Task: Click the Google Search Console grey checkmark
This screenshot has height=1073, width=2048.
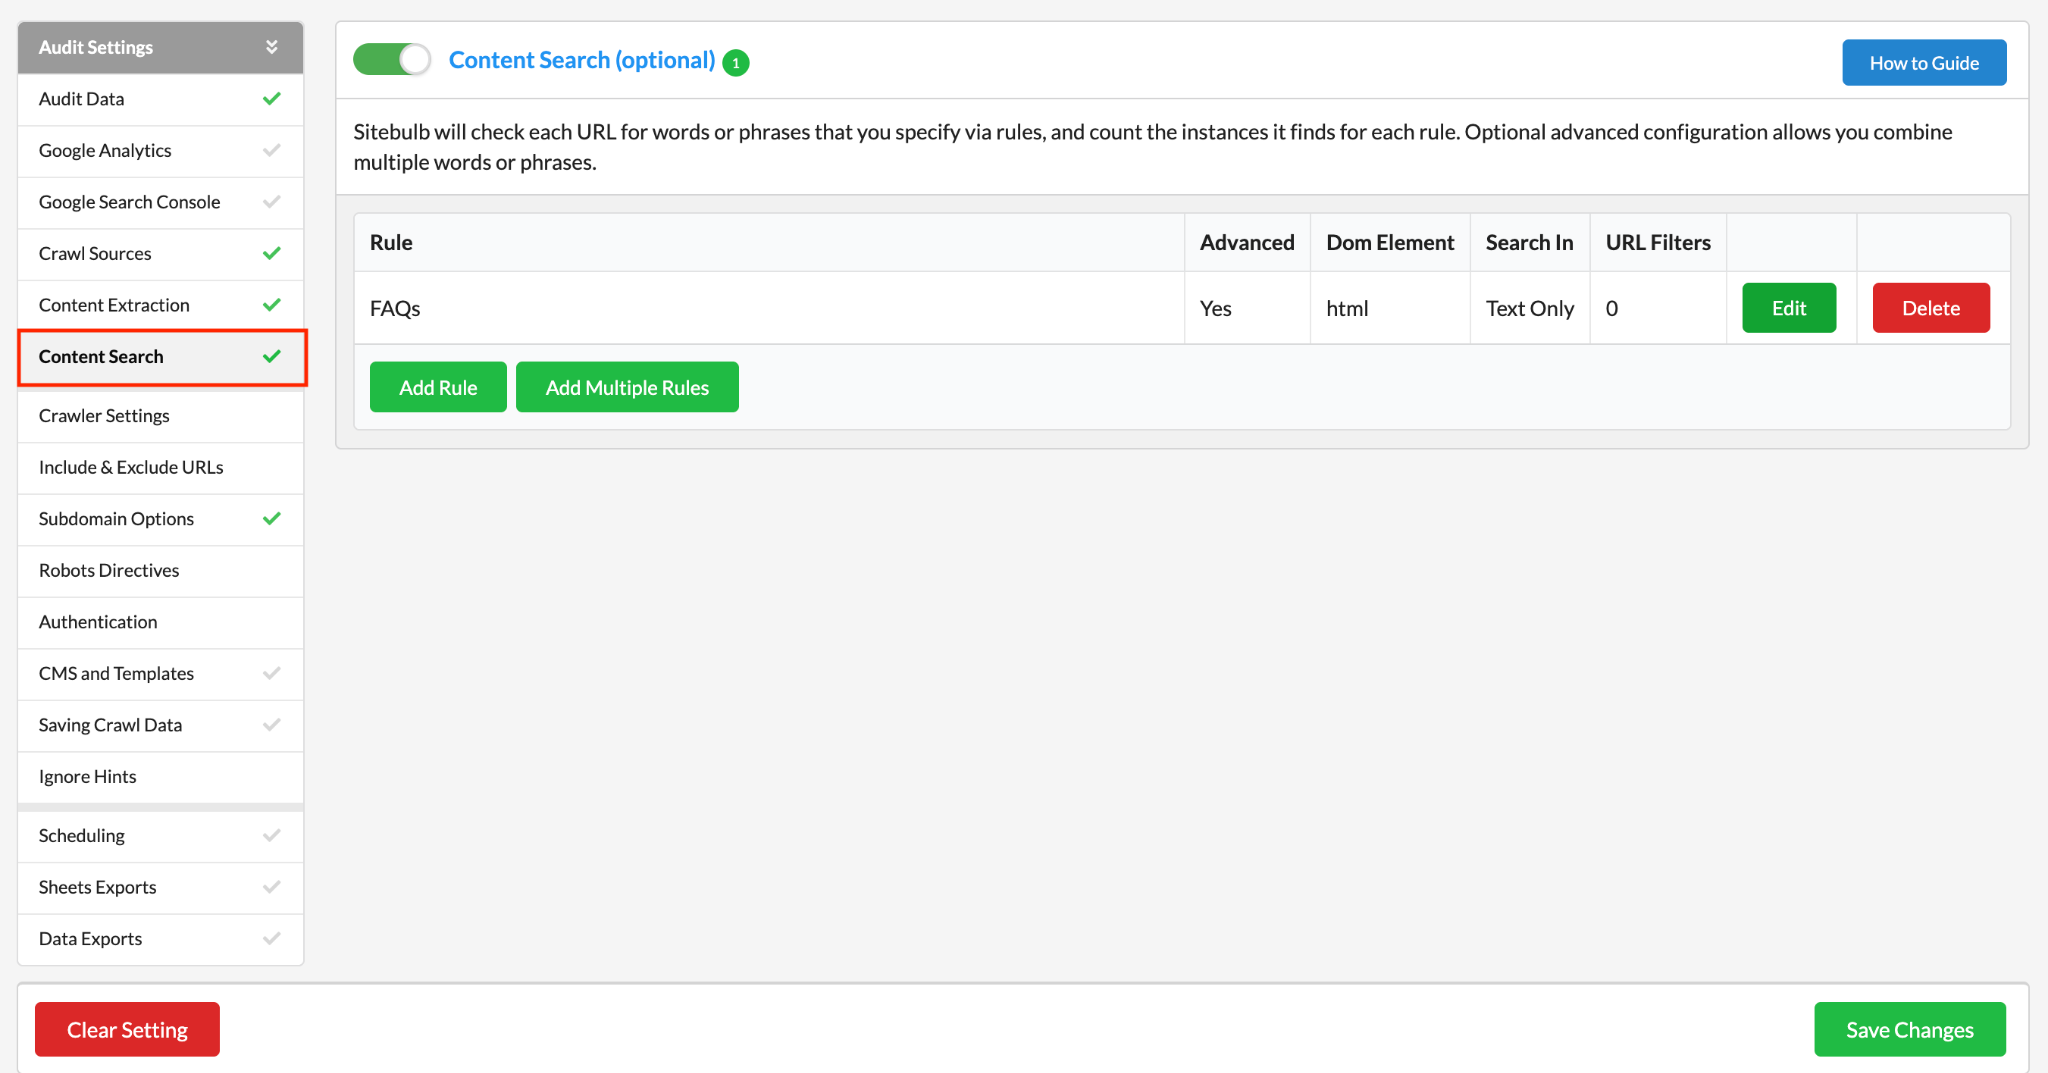Action: [272, 202]
